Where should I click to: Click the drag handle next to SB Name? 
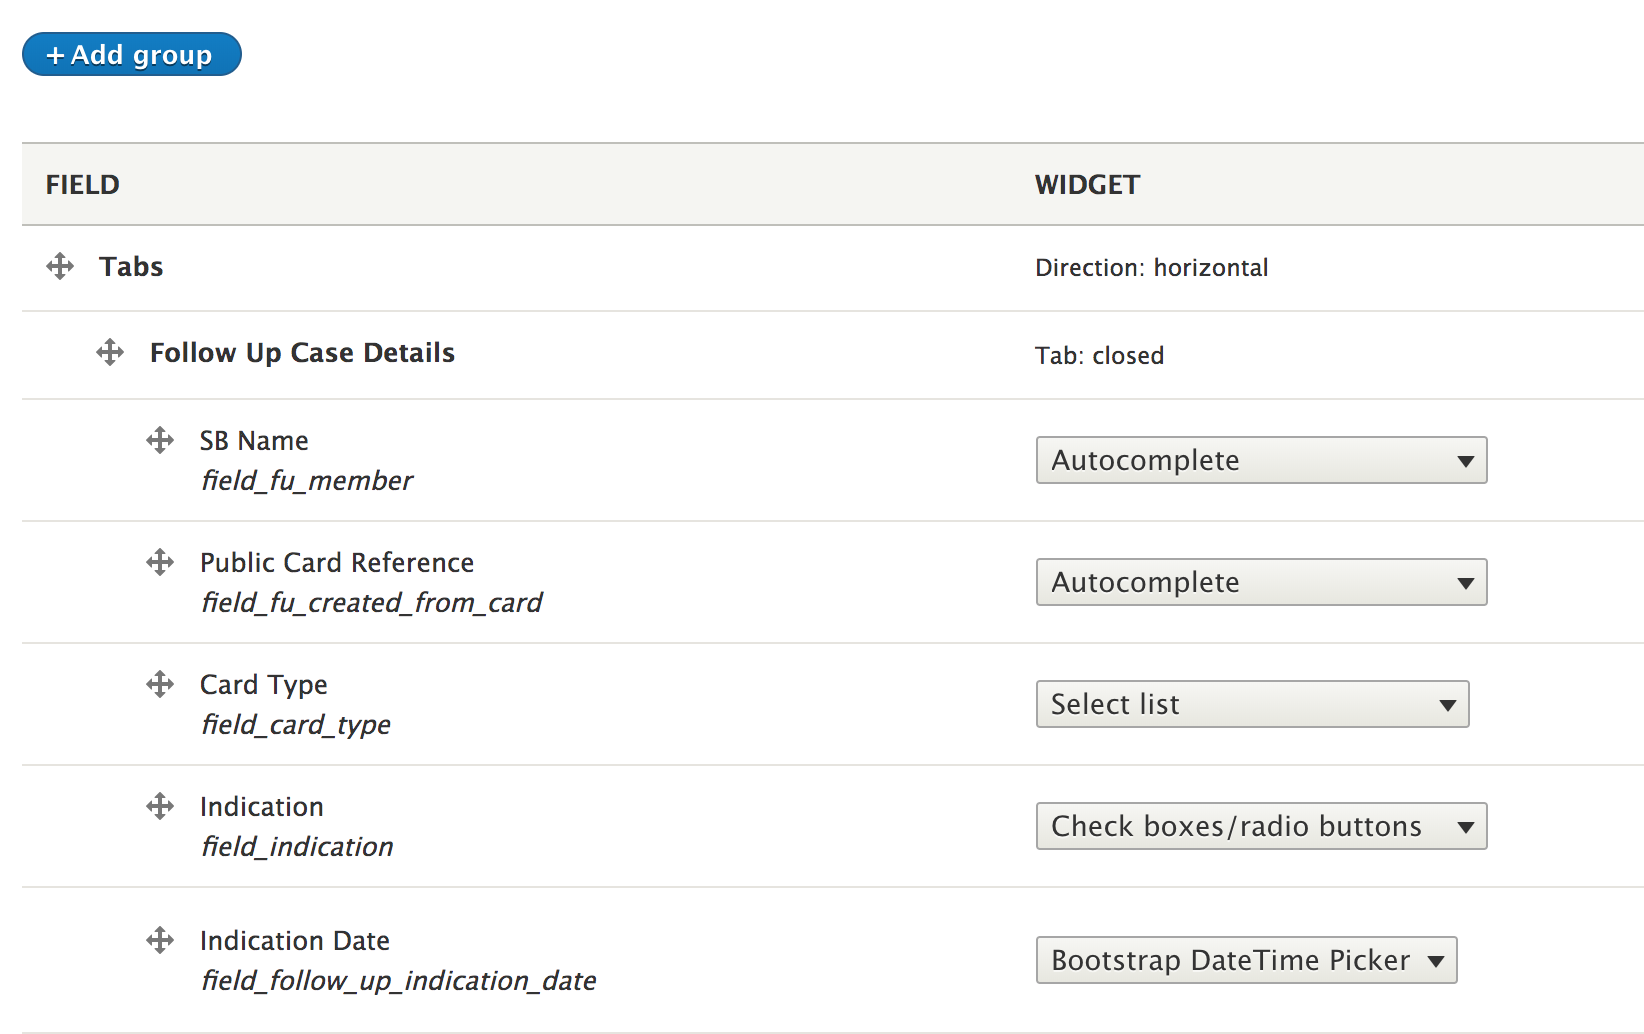pos(160,440)
